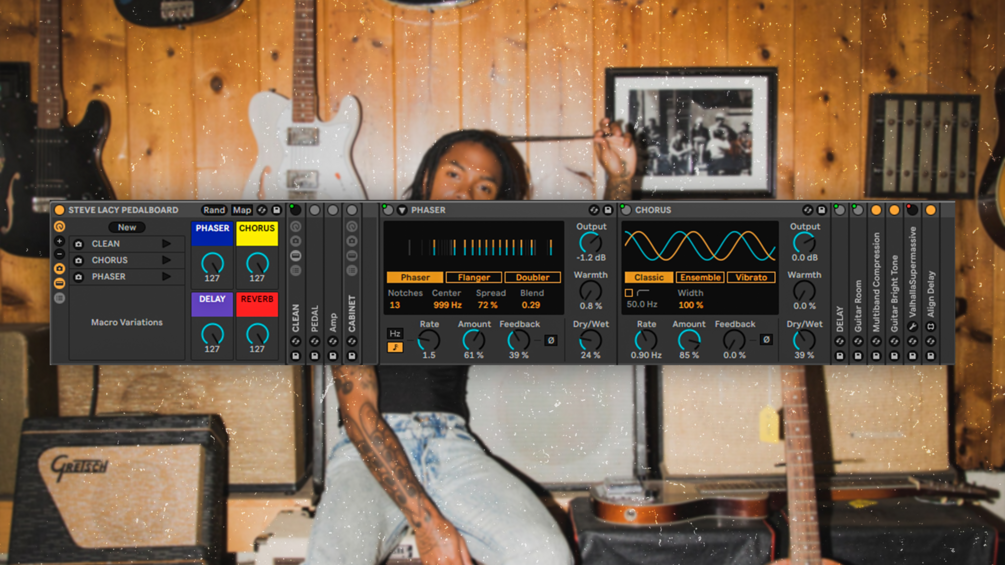Open ValhallaSupermassive plugin window wrench icon

(912, 327)
